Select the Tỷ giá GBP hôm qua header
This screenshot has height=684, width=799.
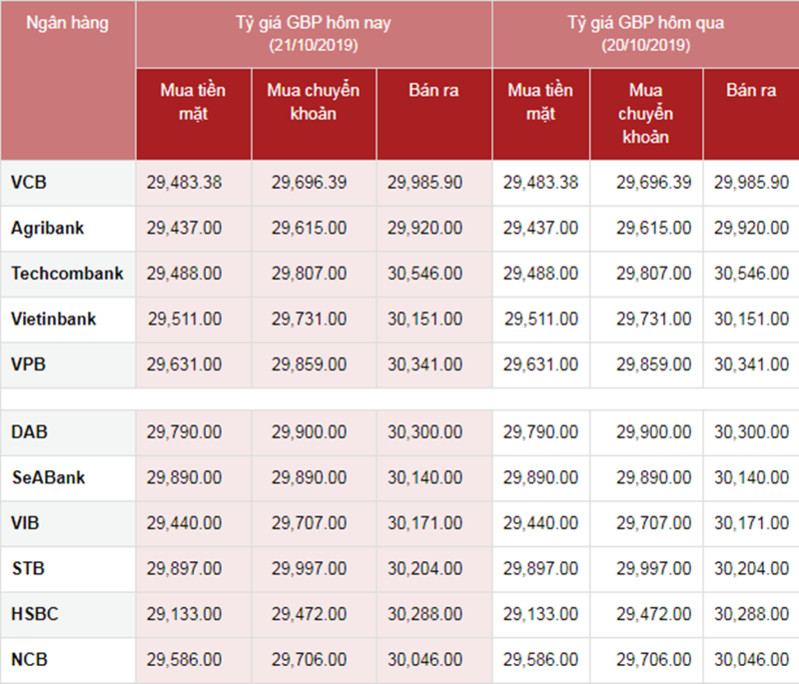pos(646,34)
